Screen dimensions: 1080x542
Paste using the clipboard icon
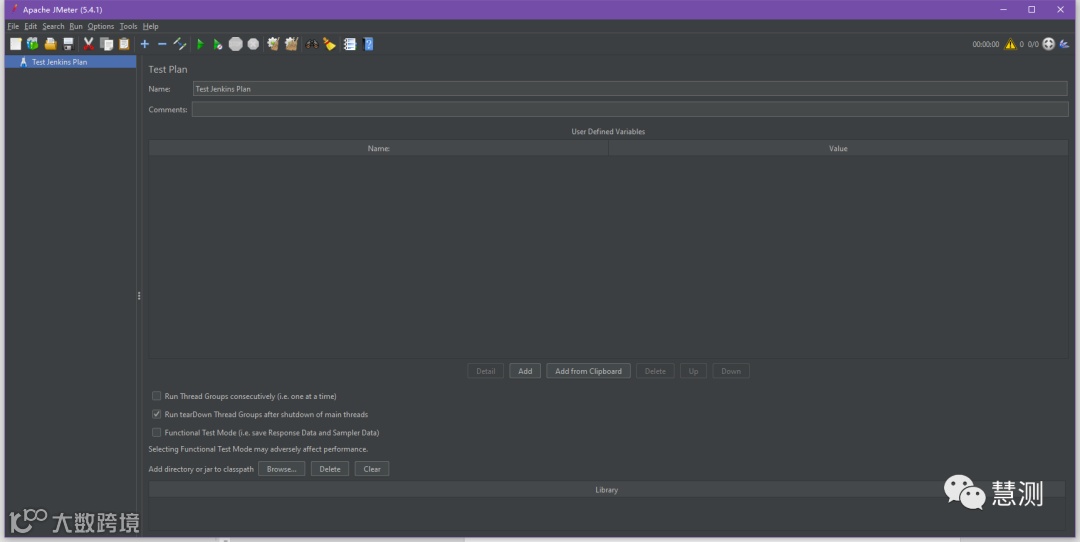pos(124,44)
